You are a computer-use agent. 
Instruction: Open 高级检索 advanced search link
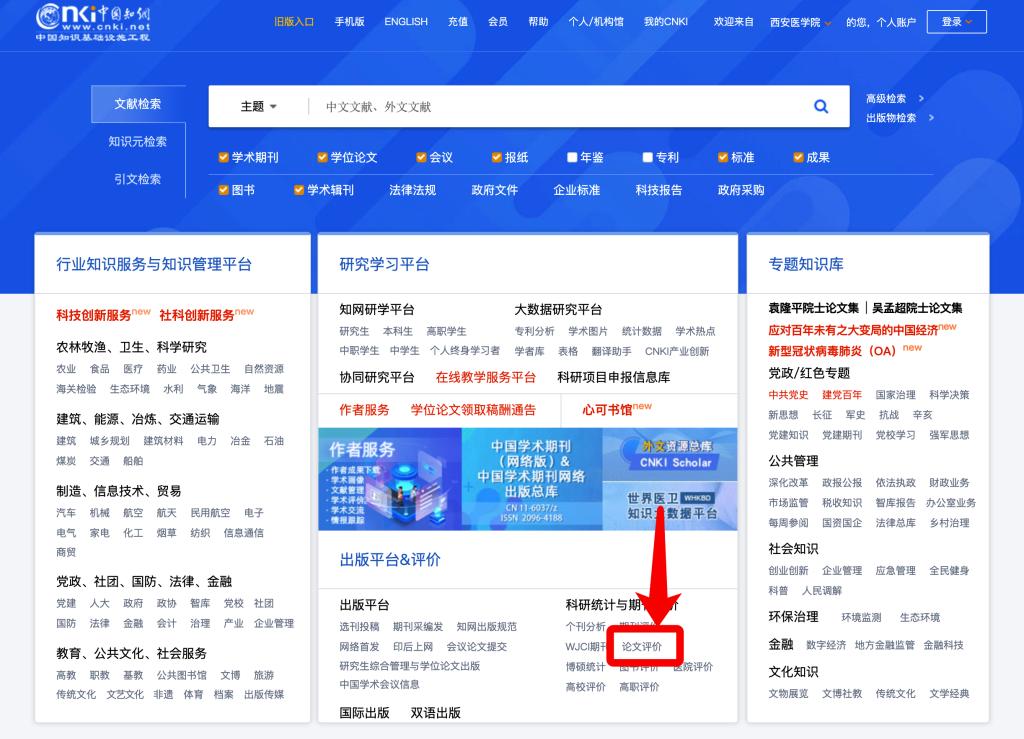pos(886,99)
